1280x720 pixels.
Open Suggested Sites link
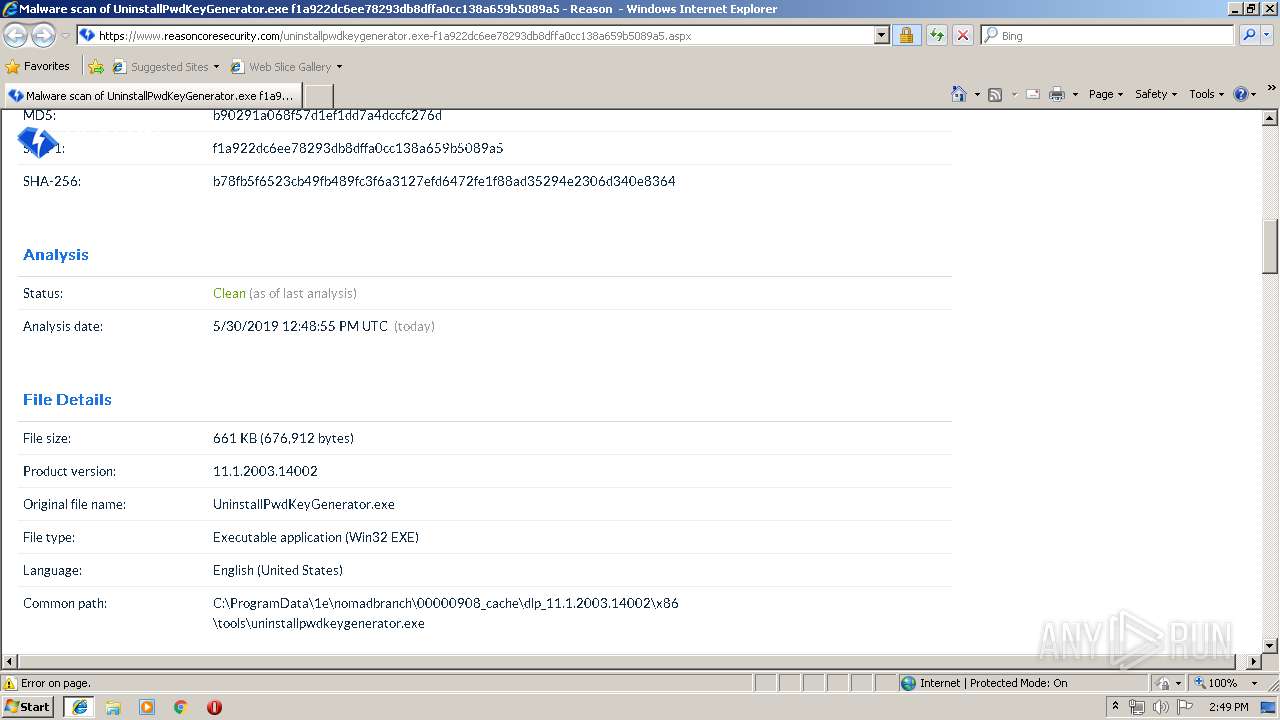click(165, 67)
